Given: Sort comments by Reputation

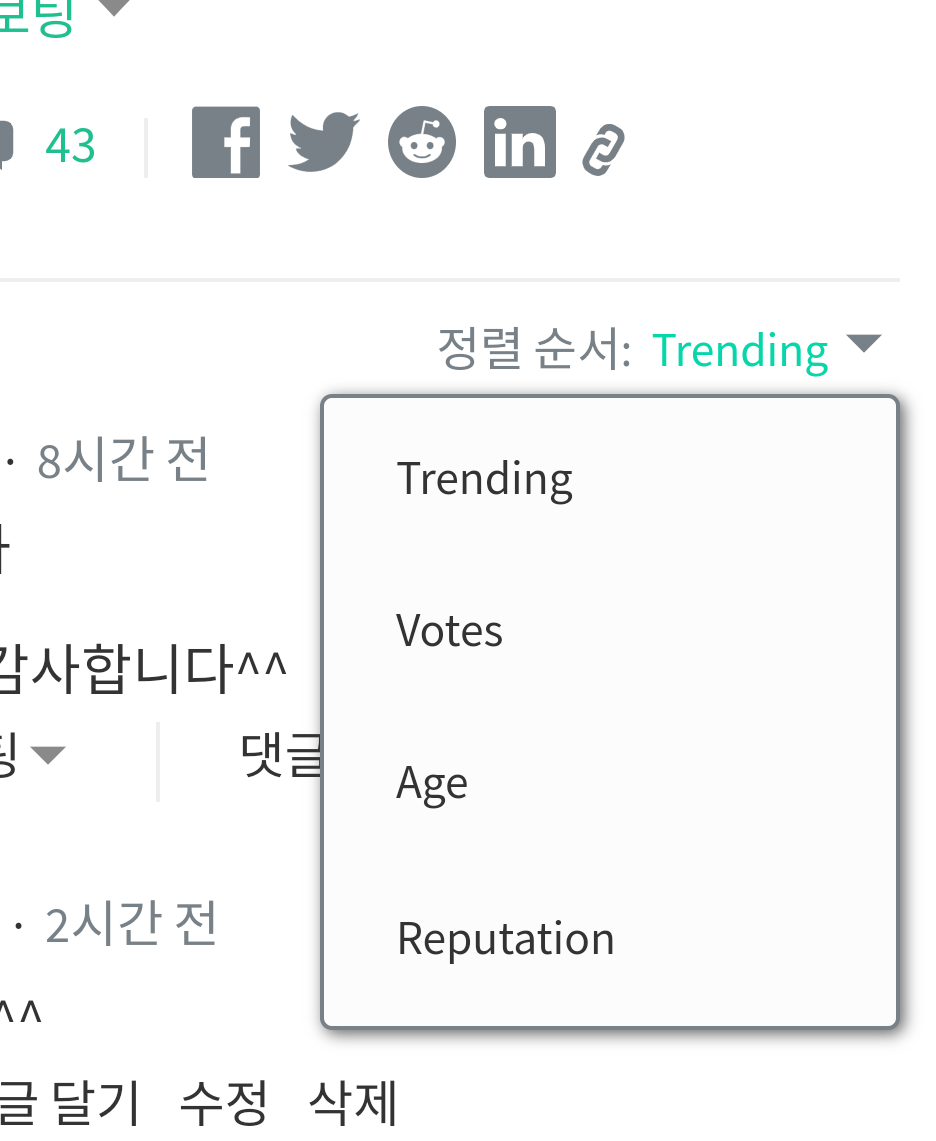Looking at the screenshot, I should click(x=505, y=938).
